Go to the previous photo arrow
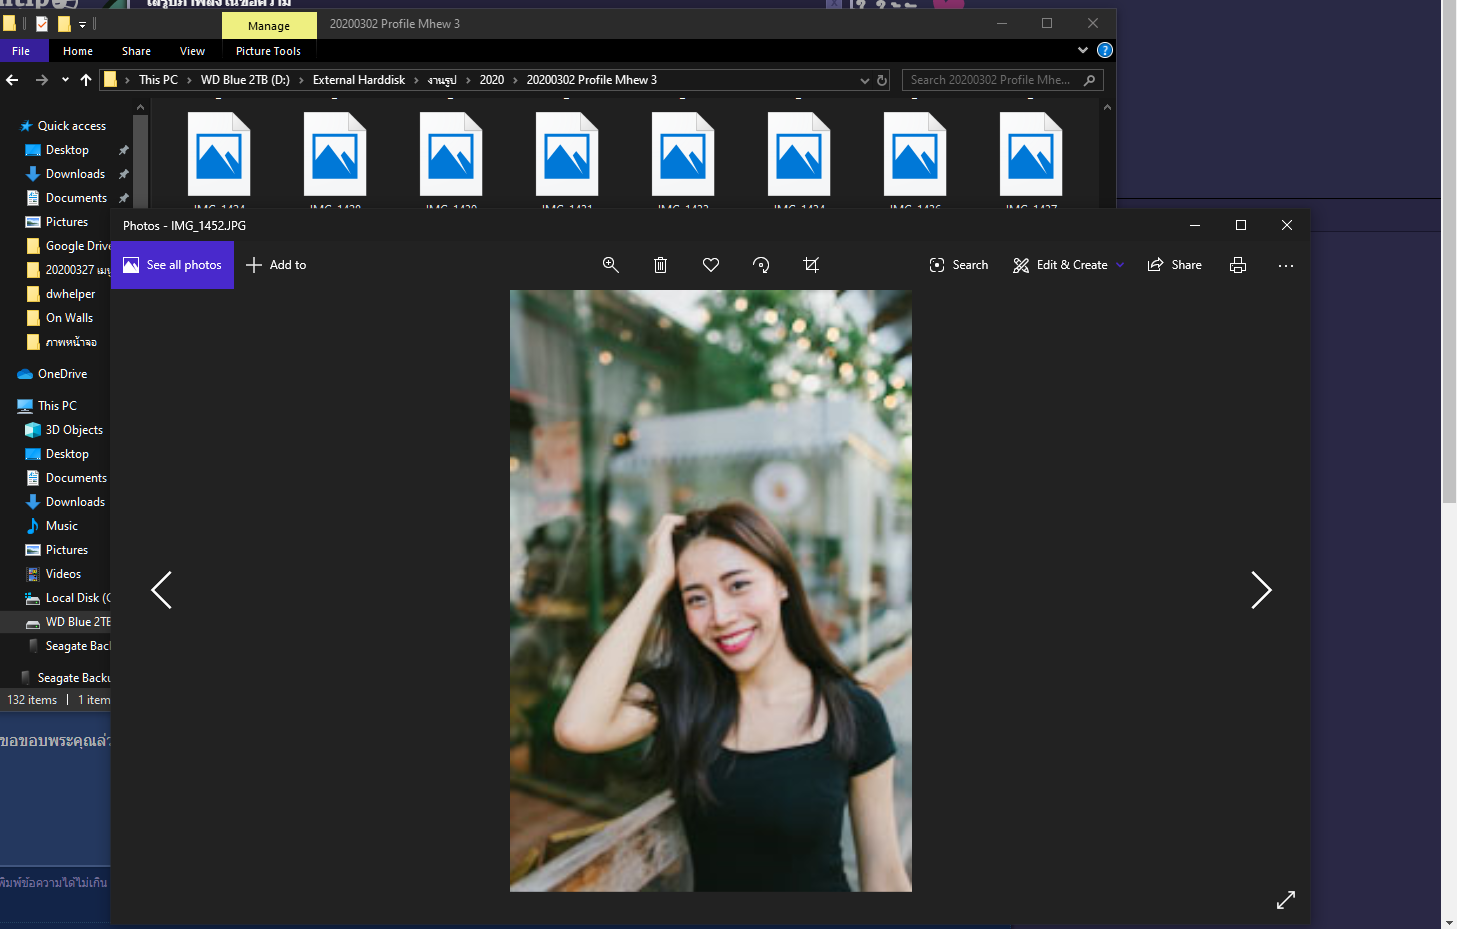The image size is (1457, 929). [x=161, y=590]
